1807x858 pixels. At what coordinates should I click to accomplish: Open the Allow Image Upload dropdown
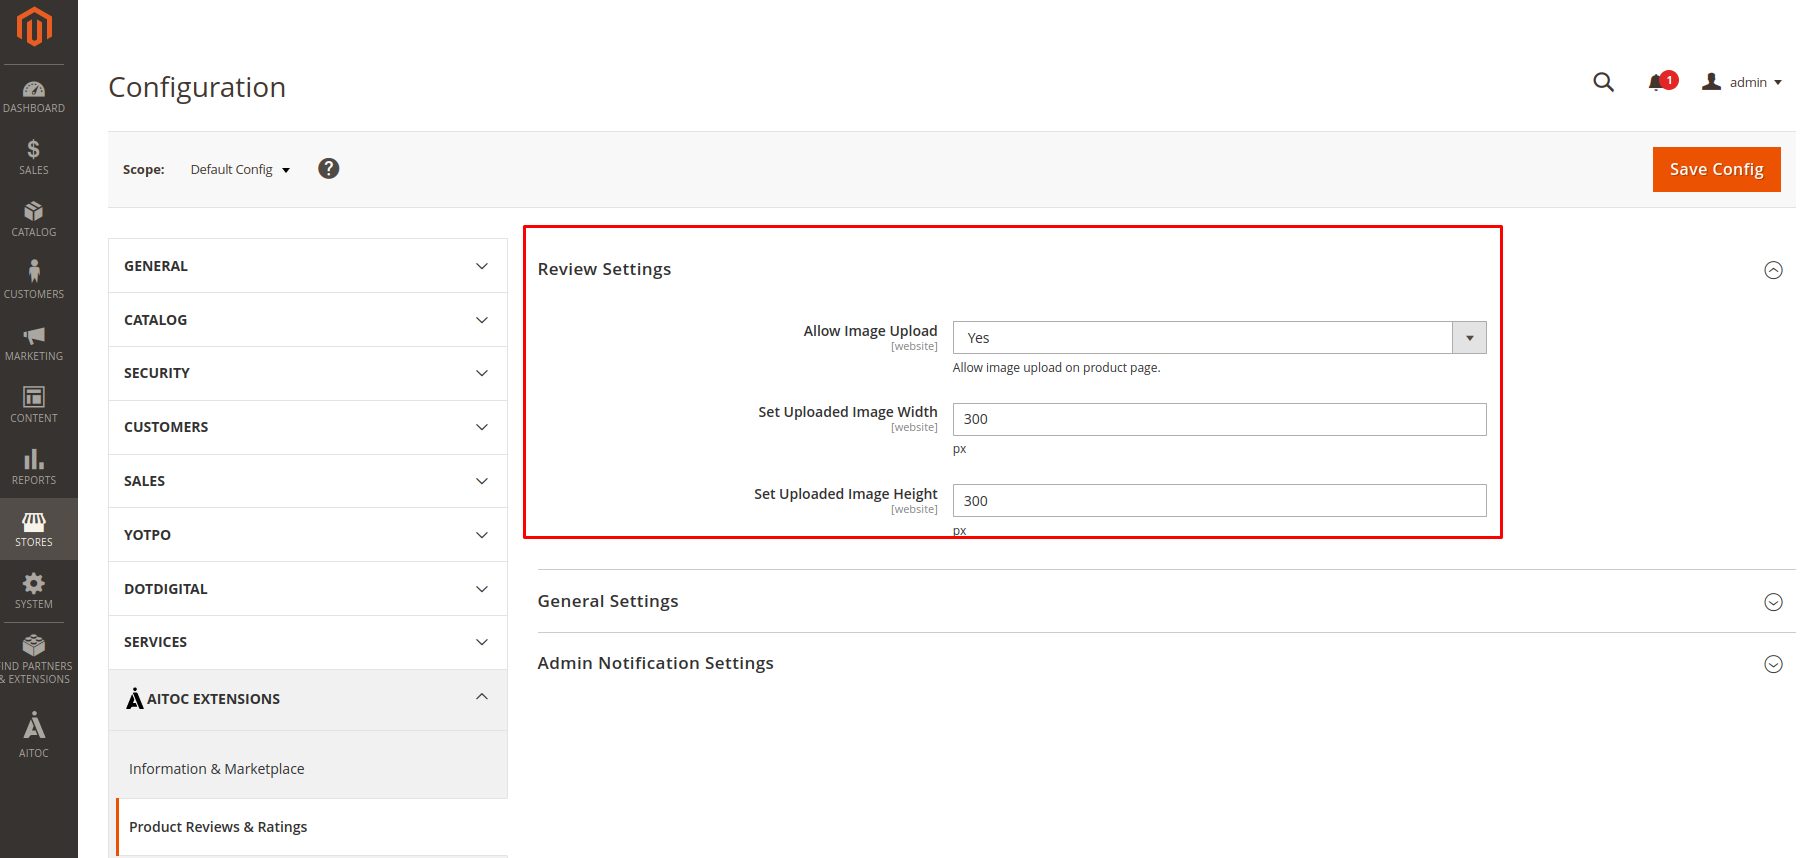point(1219,338)
